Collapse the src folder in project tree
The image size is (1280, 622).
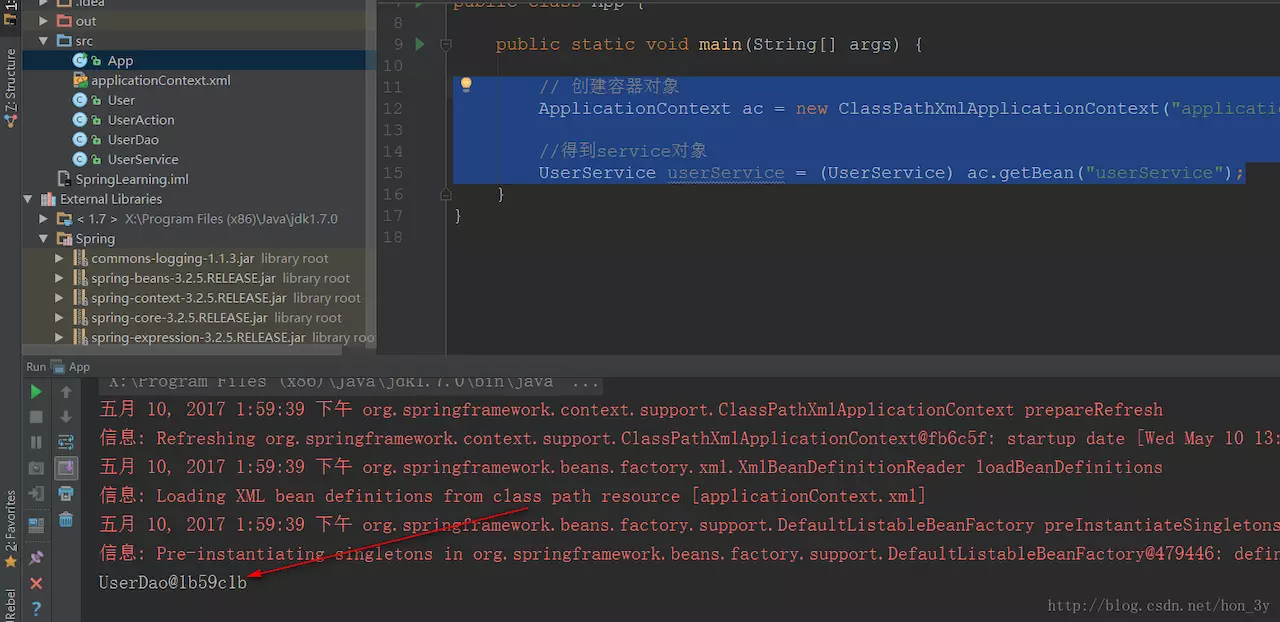(x=43, y=41)
